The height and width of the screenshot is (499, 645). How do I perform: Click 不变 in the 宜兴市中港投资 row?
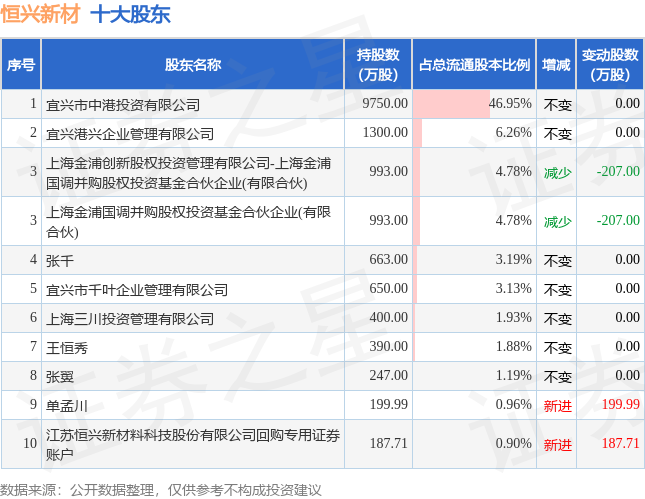click(x=558, y=105)
